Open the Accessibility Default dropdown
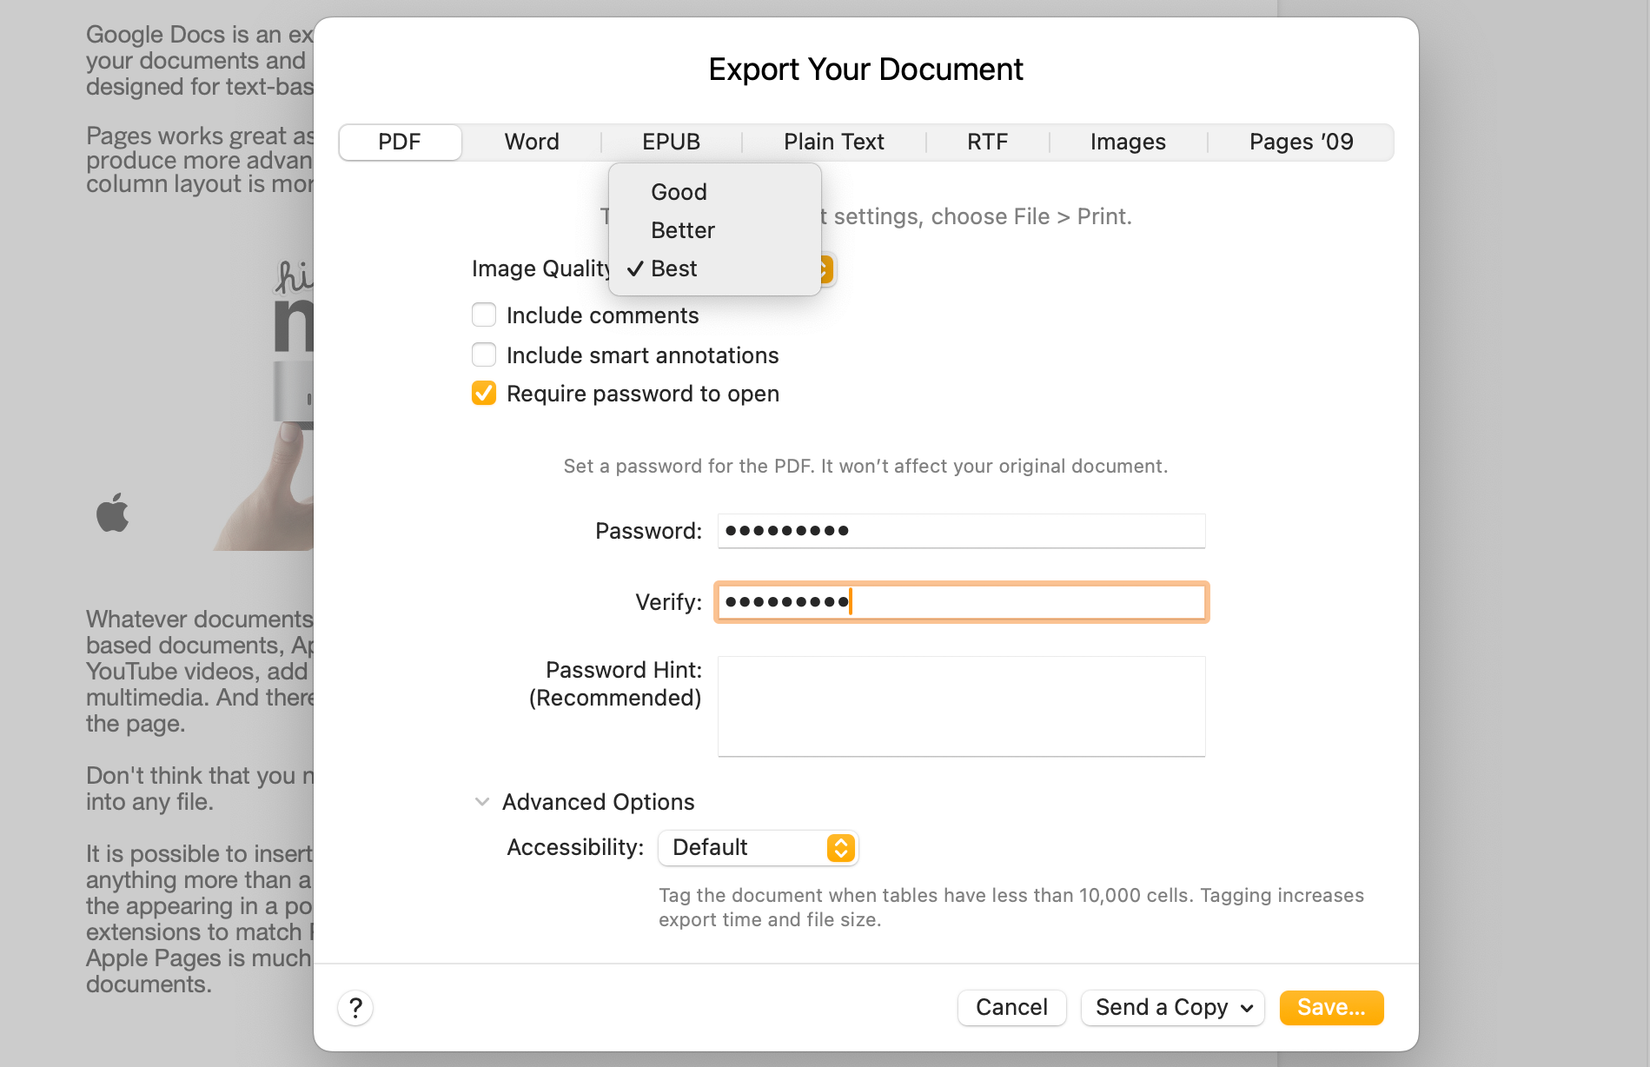Image resolution: width=1650 pixels, height=1067 pixels. coord(758,848)
